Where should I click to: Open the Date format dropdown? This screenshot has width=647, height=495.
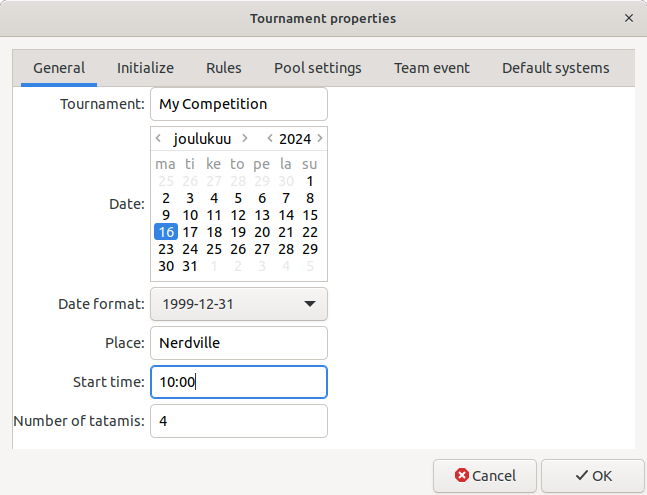pyautogui.click(x=238, y=304)
